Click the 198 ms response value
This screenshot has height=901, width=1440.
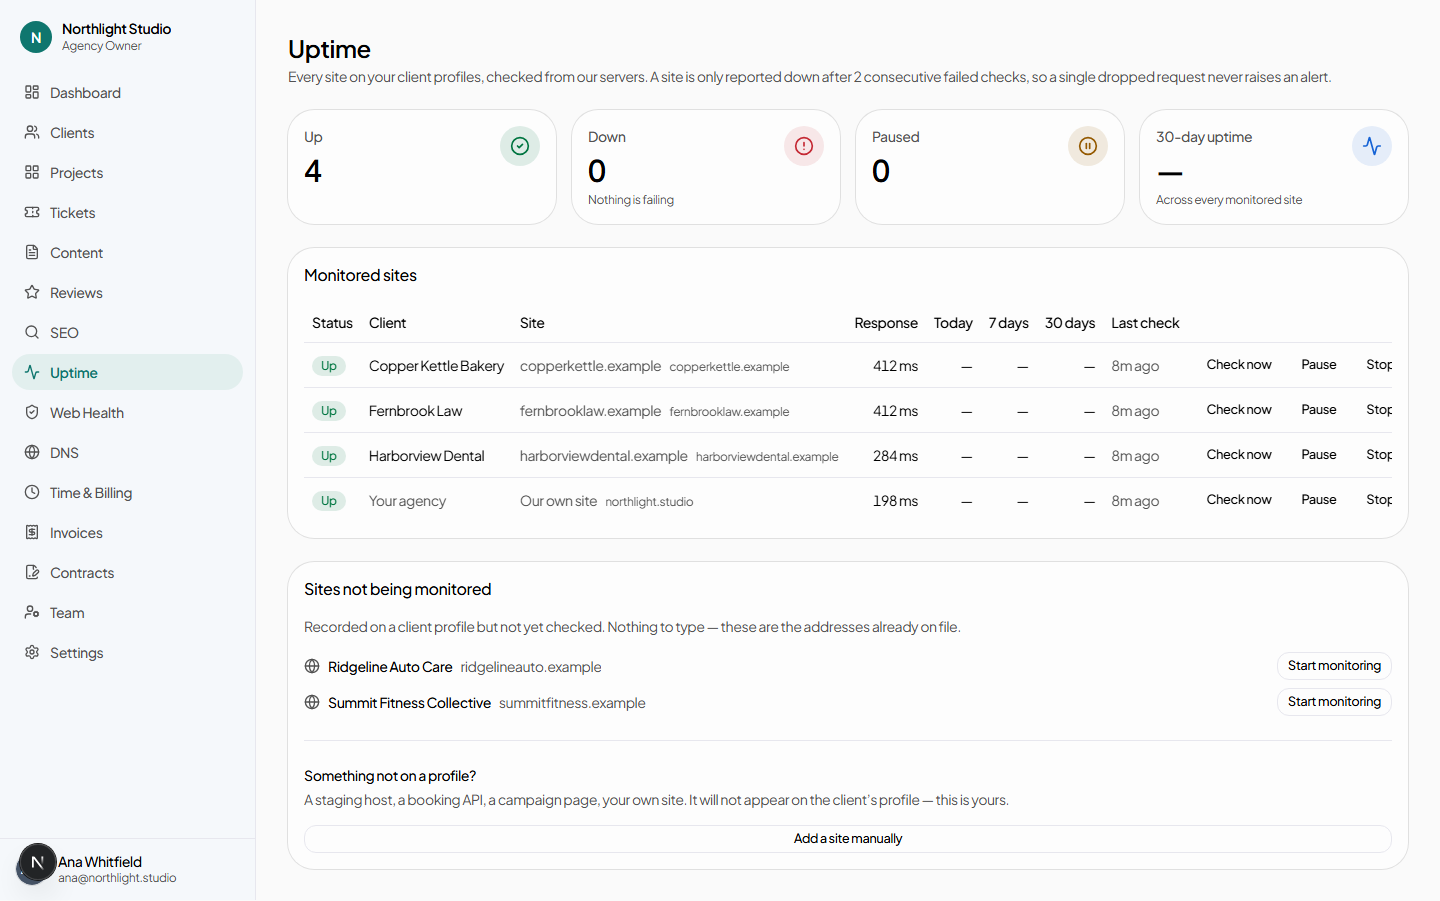[895, 501]
